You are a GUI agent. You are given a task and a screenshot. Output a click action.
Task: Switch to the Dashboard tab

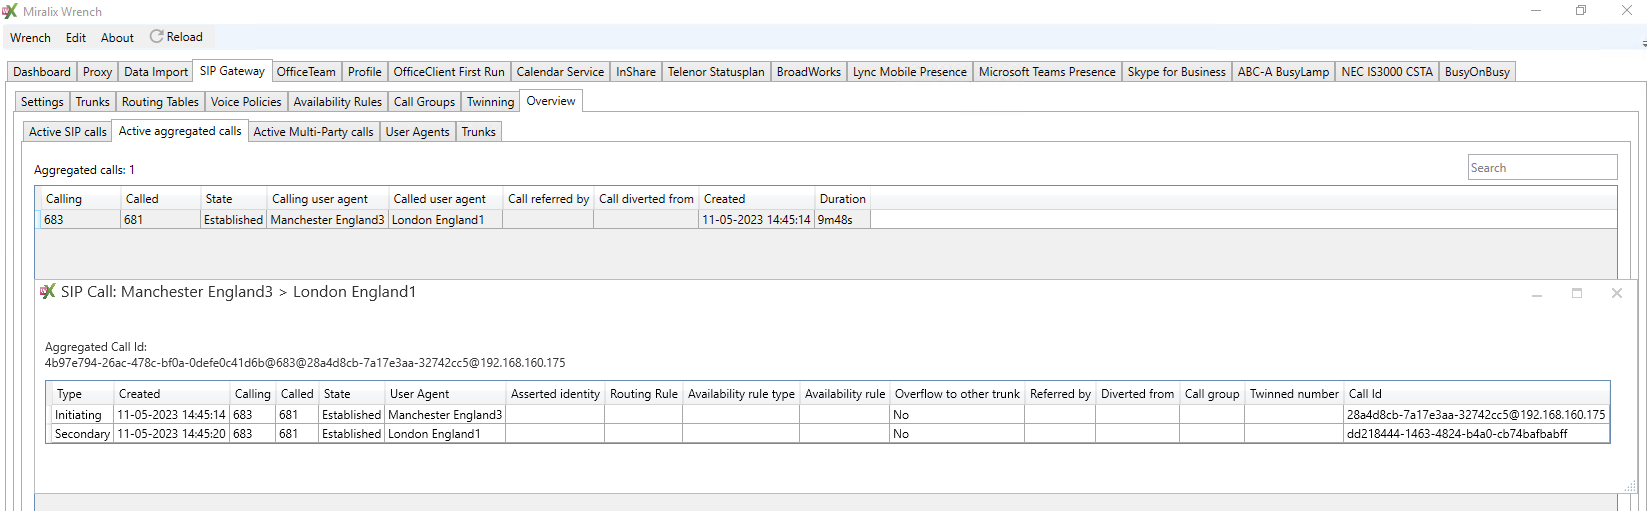42,72
